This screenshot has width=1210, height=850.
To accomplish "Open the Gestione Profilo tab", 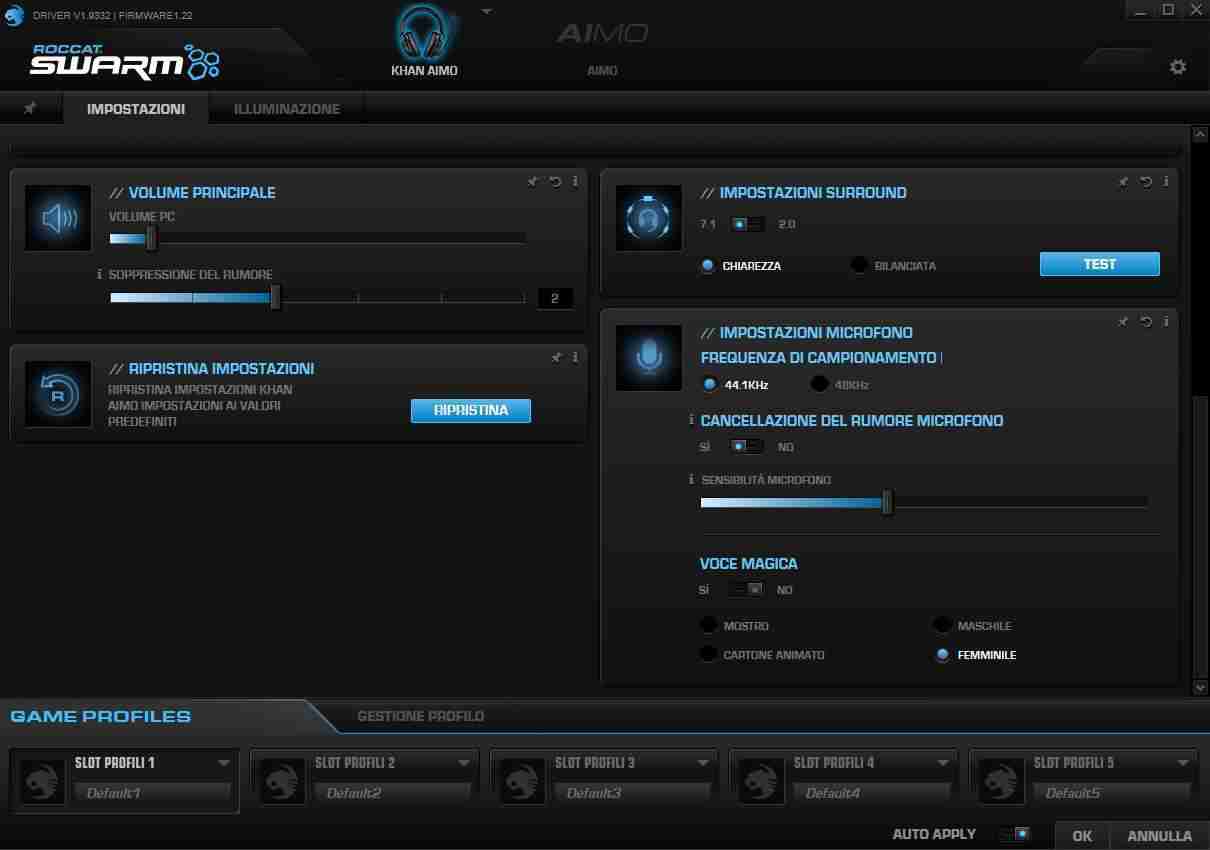I will (x=421, y=716).
